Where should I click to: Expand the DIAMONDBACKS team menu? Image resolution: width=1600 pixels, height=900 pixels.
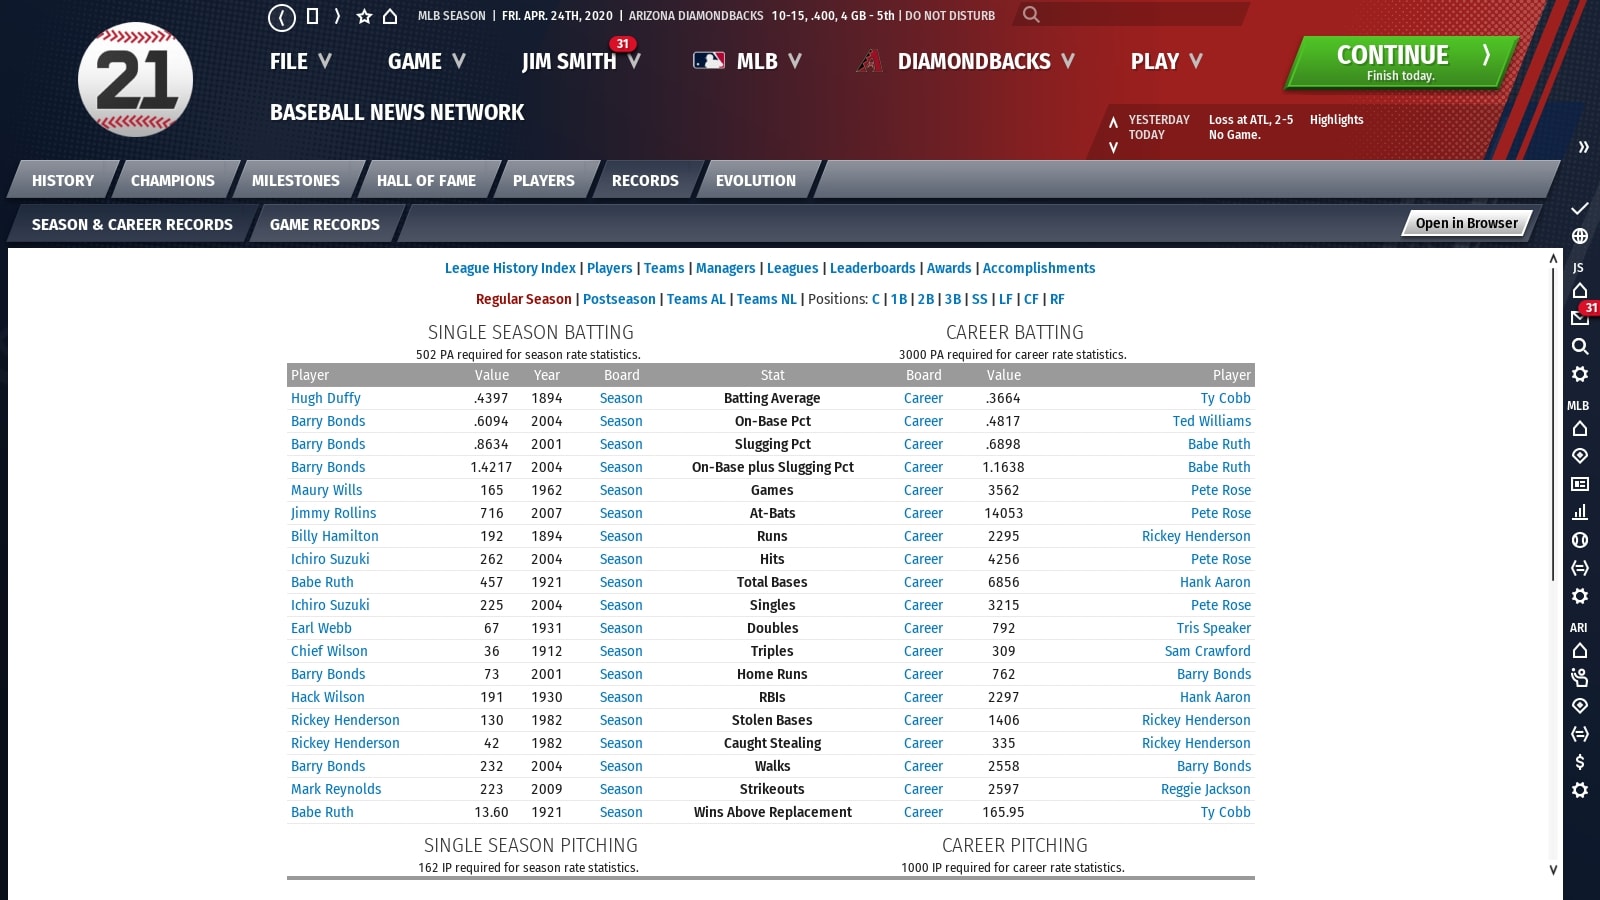pos(985,61)
